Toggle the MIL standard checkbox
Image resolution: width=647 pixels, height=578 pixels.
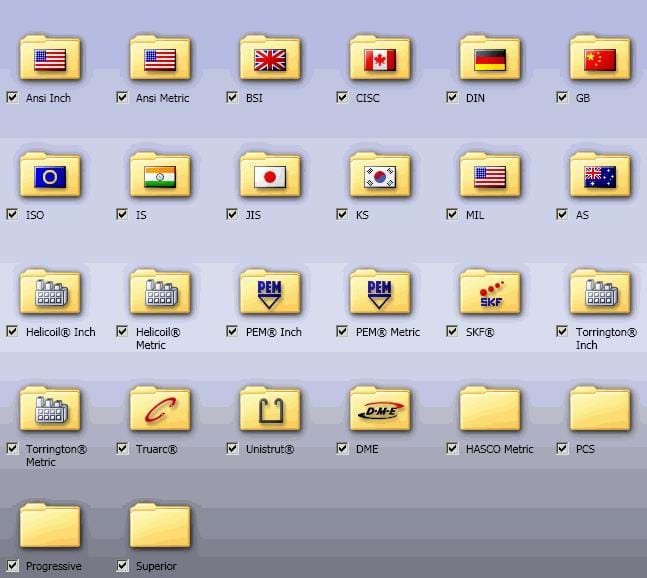point(452,215)
